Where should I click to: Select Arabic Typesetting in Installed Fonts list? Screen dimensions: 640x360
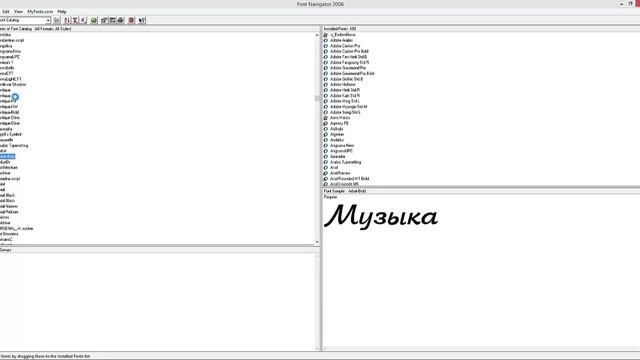(x=345, y=162)
